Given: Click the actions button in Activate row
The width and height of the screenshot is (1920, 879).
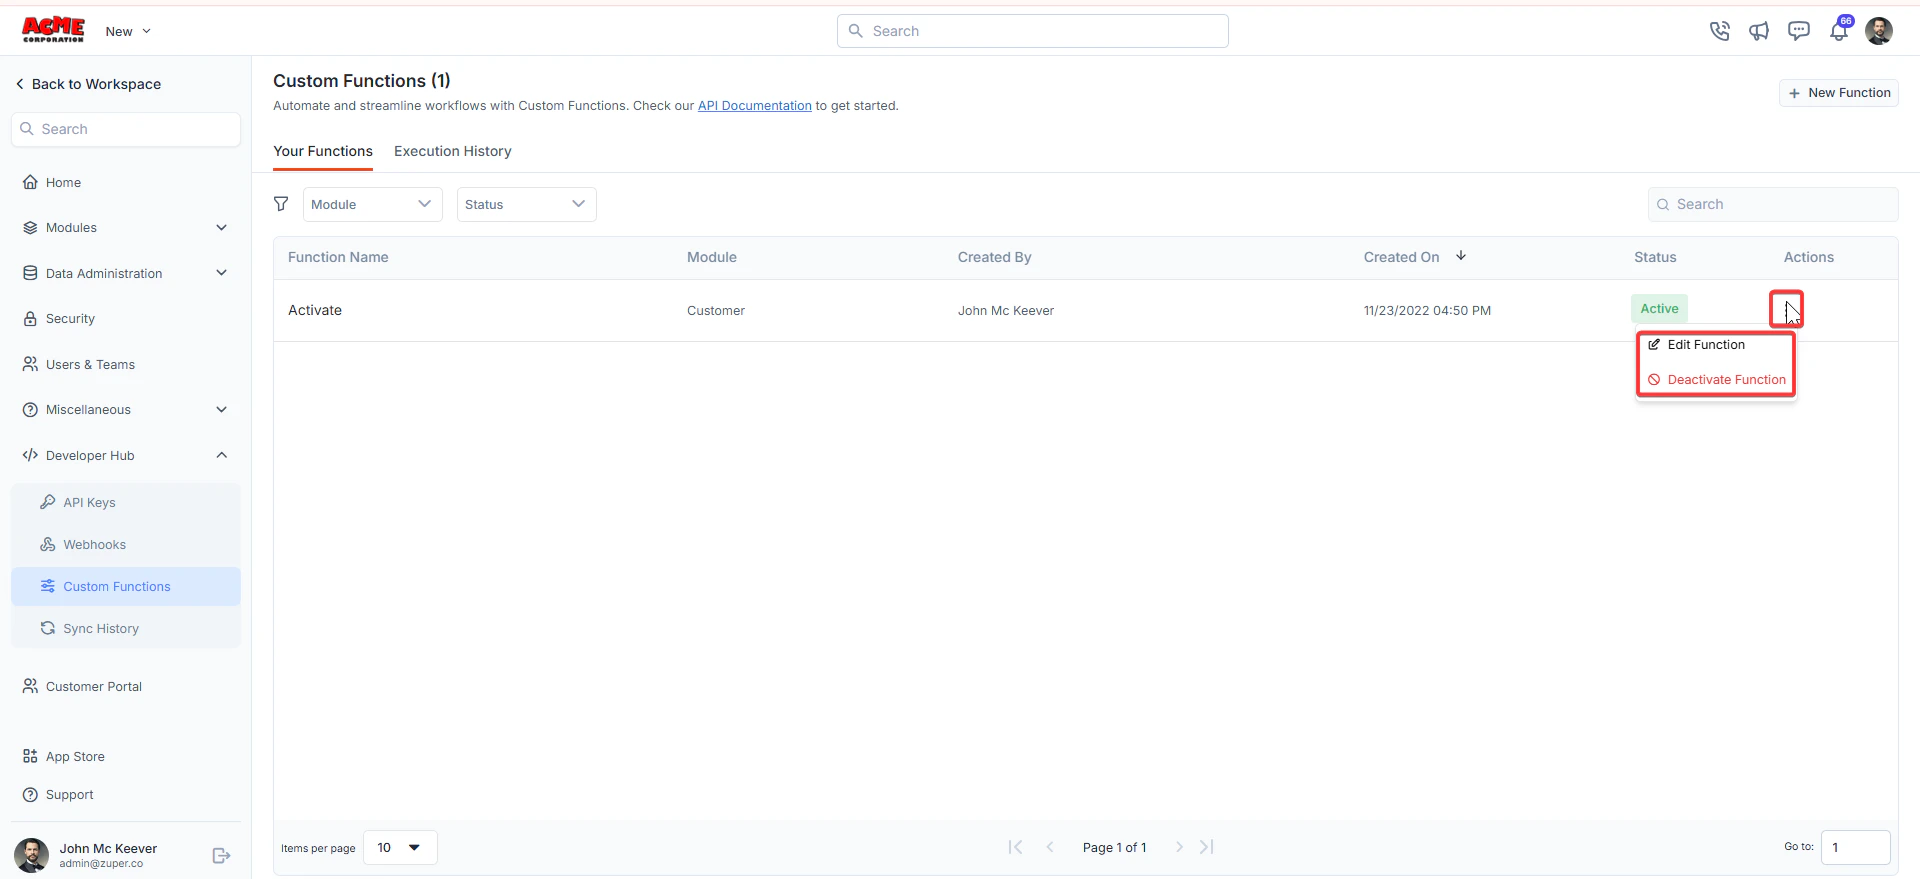Looking at the screenshot, I should coord(1786,310).
